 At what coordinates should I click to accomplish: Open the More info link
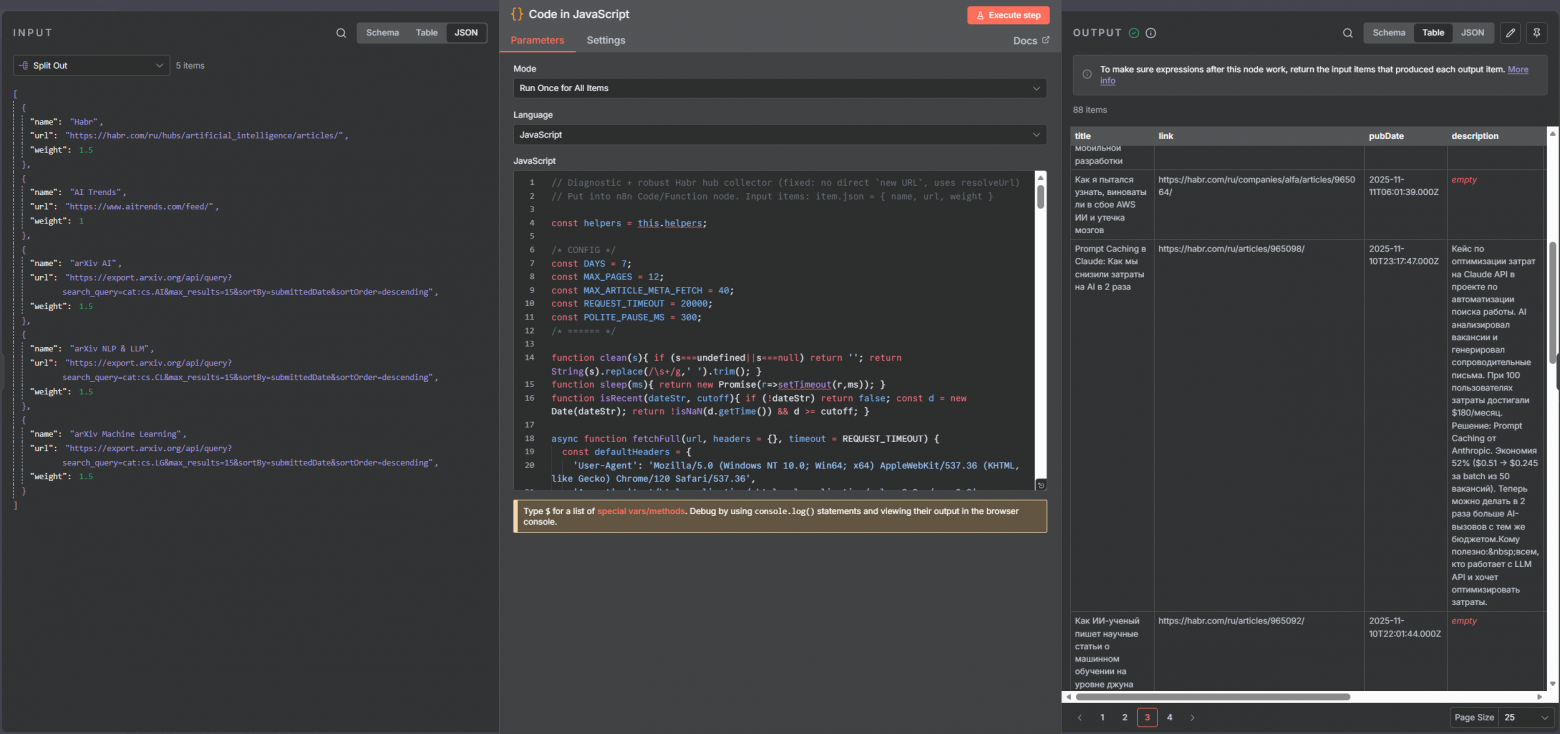(x=1517, y=70)
